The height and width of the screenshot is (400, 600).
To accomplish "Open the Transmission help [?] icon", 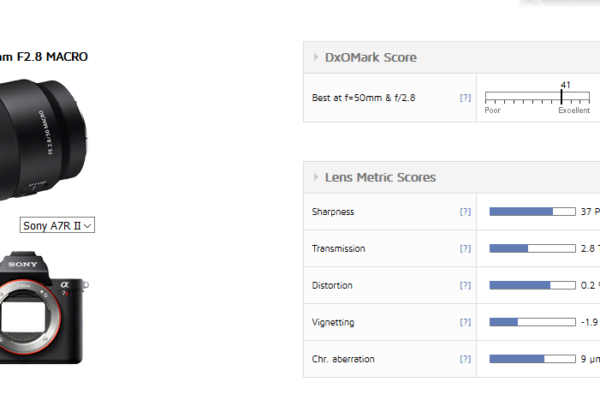I will [464, 248].
